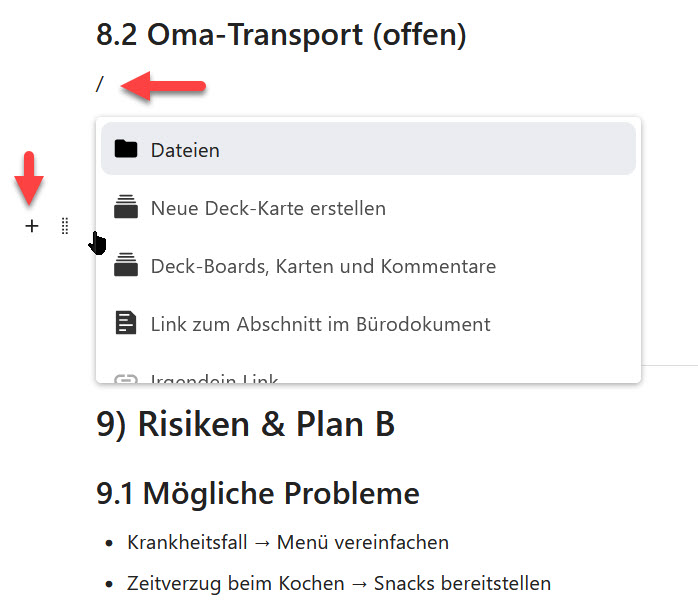Click the 9.1 Mögliche Probleme heading
The height and width of the screenshot is (610, 698).
pos(257,493)
